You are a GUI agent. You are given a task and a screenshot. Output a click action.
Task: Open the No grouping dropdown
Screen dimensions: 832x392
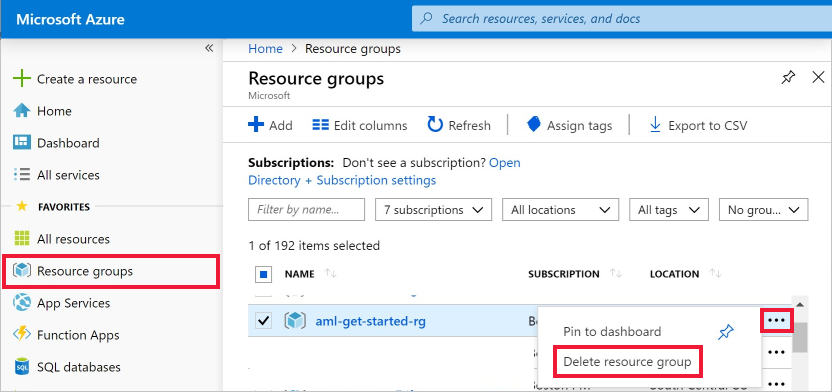click(764, 210)
